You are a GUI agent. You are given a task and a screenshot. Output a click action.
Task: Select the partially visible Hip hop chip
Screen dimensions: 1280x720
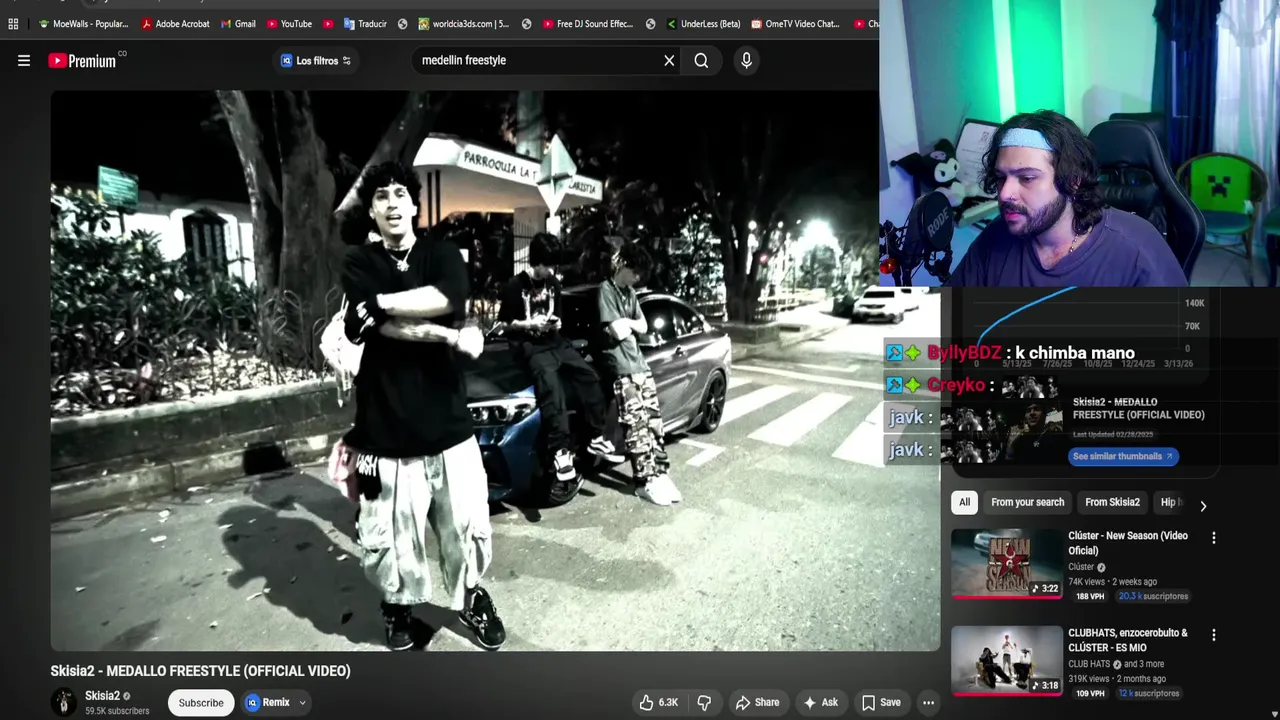point(1170,502)
